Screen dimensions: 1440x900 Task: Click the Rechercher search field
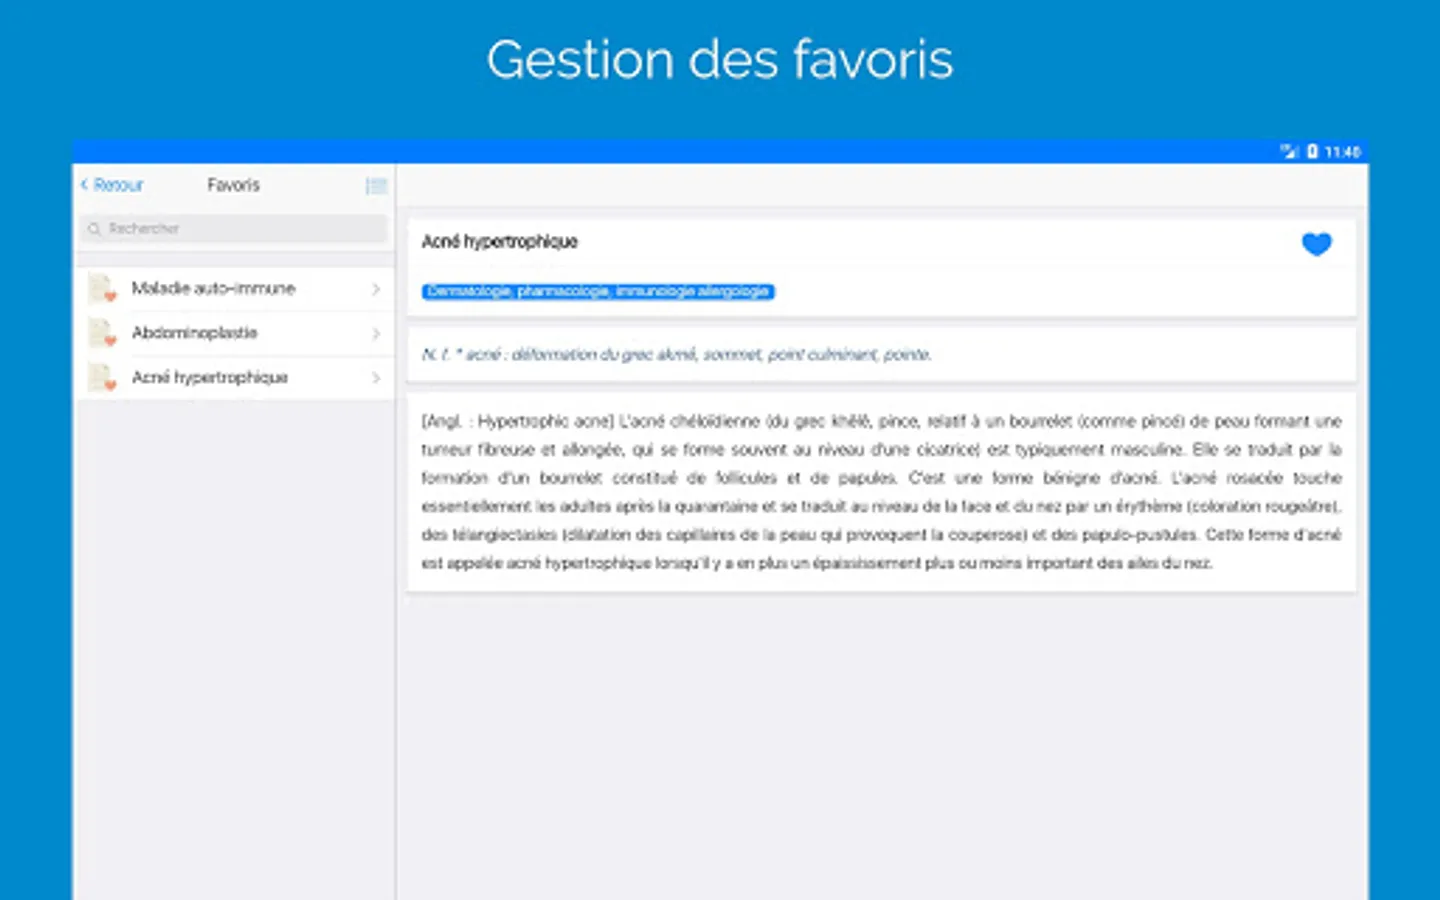click(234, 229)
